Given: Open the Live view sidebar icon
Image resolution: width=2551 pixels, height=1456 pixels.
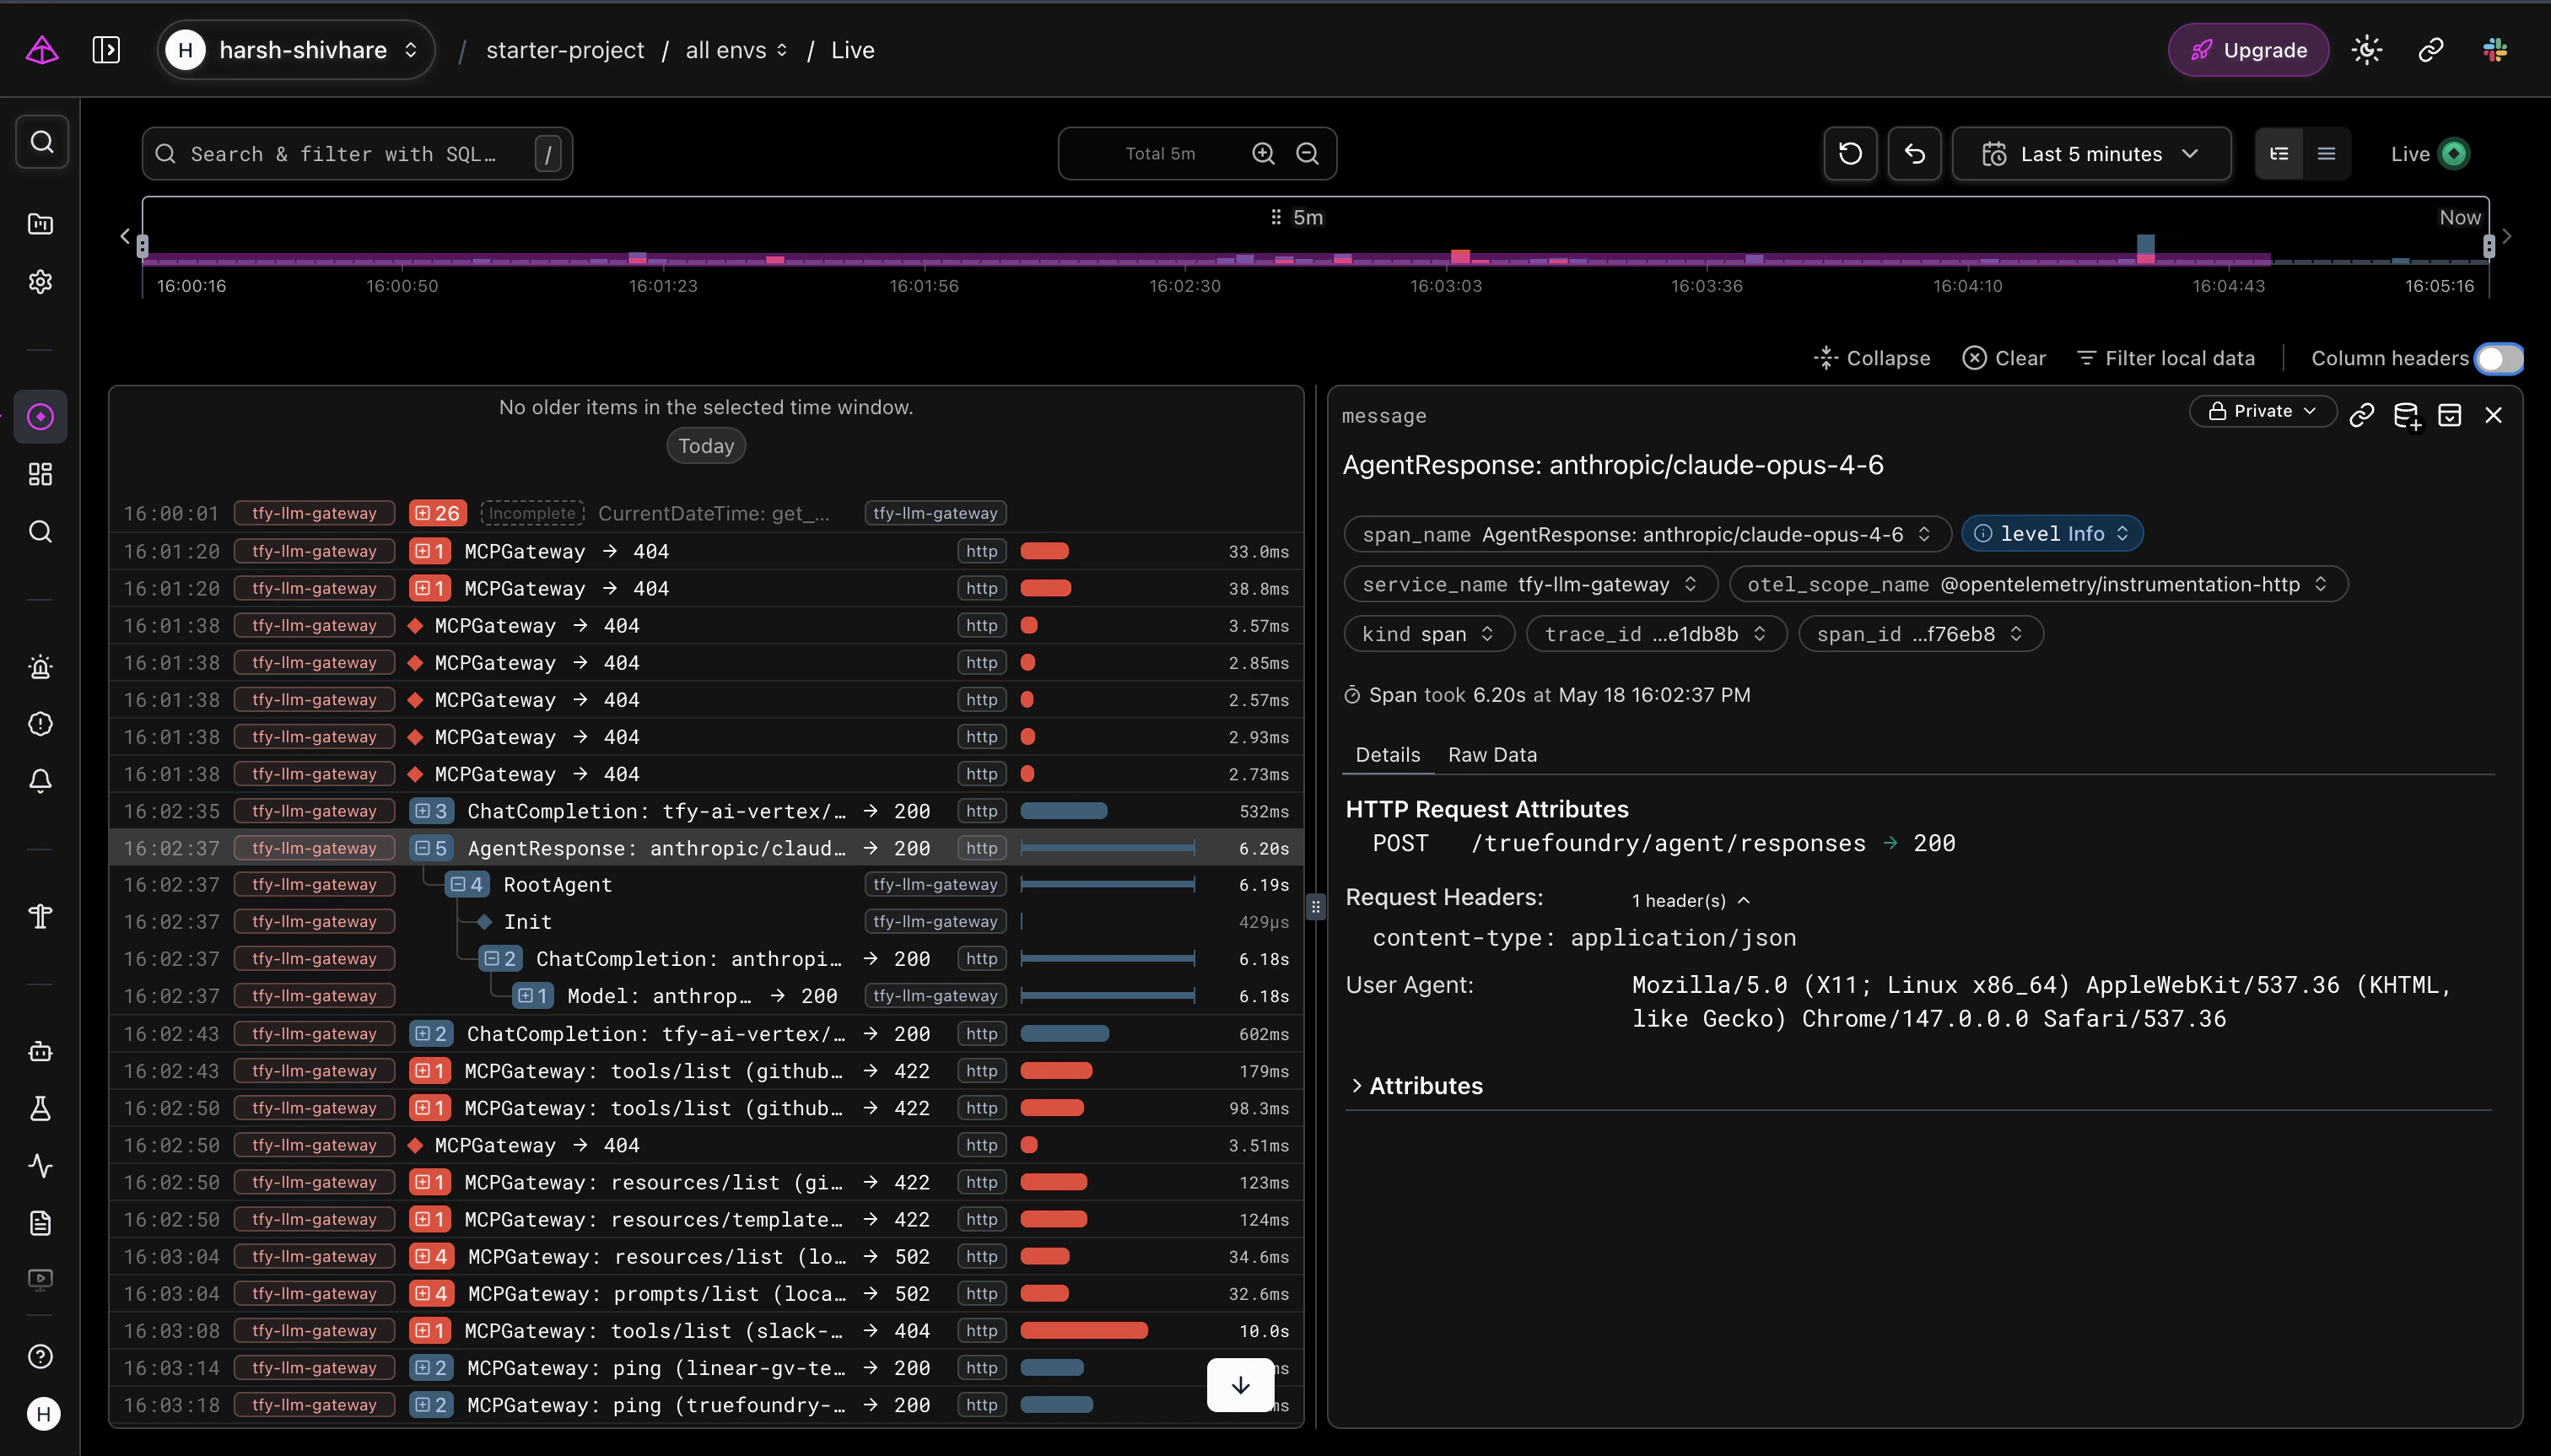Looking at the screenshot, I should (41, 416).
